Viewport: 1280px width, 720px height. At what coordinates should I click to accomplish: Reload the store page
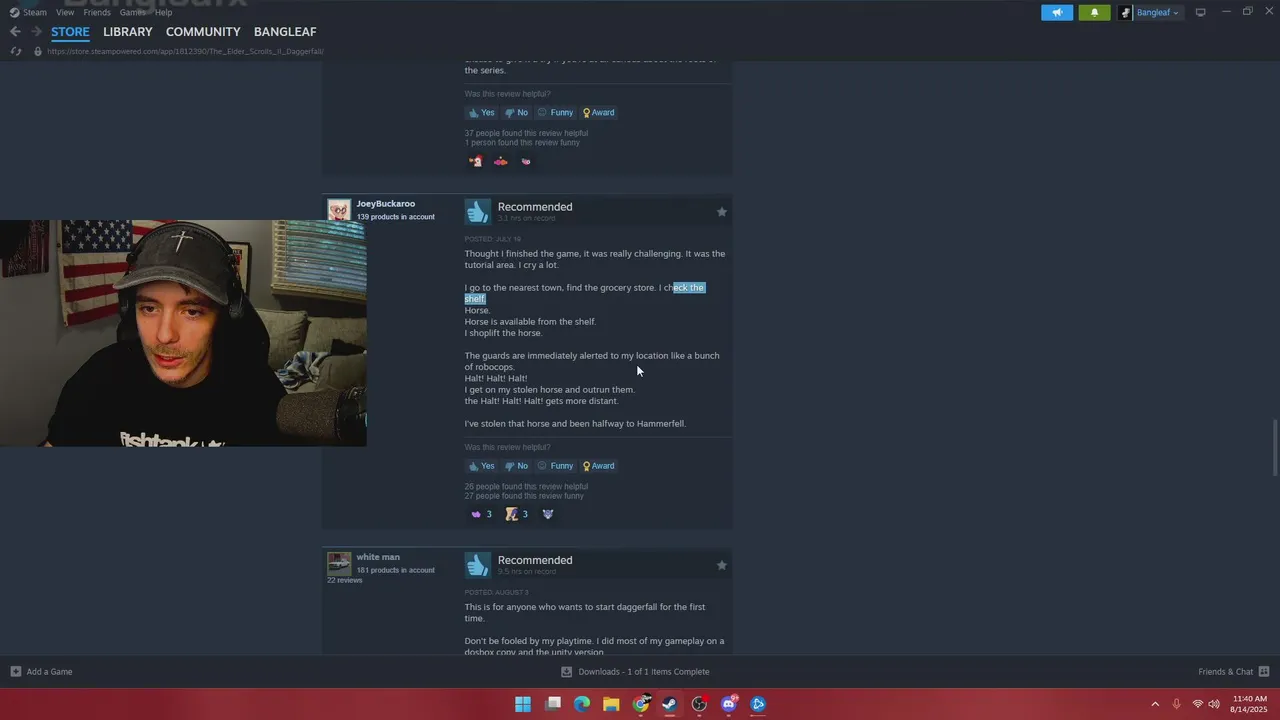tap(15, 51)
